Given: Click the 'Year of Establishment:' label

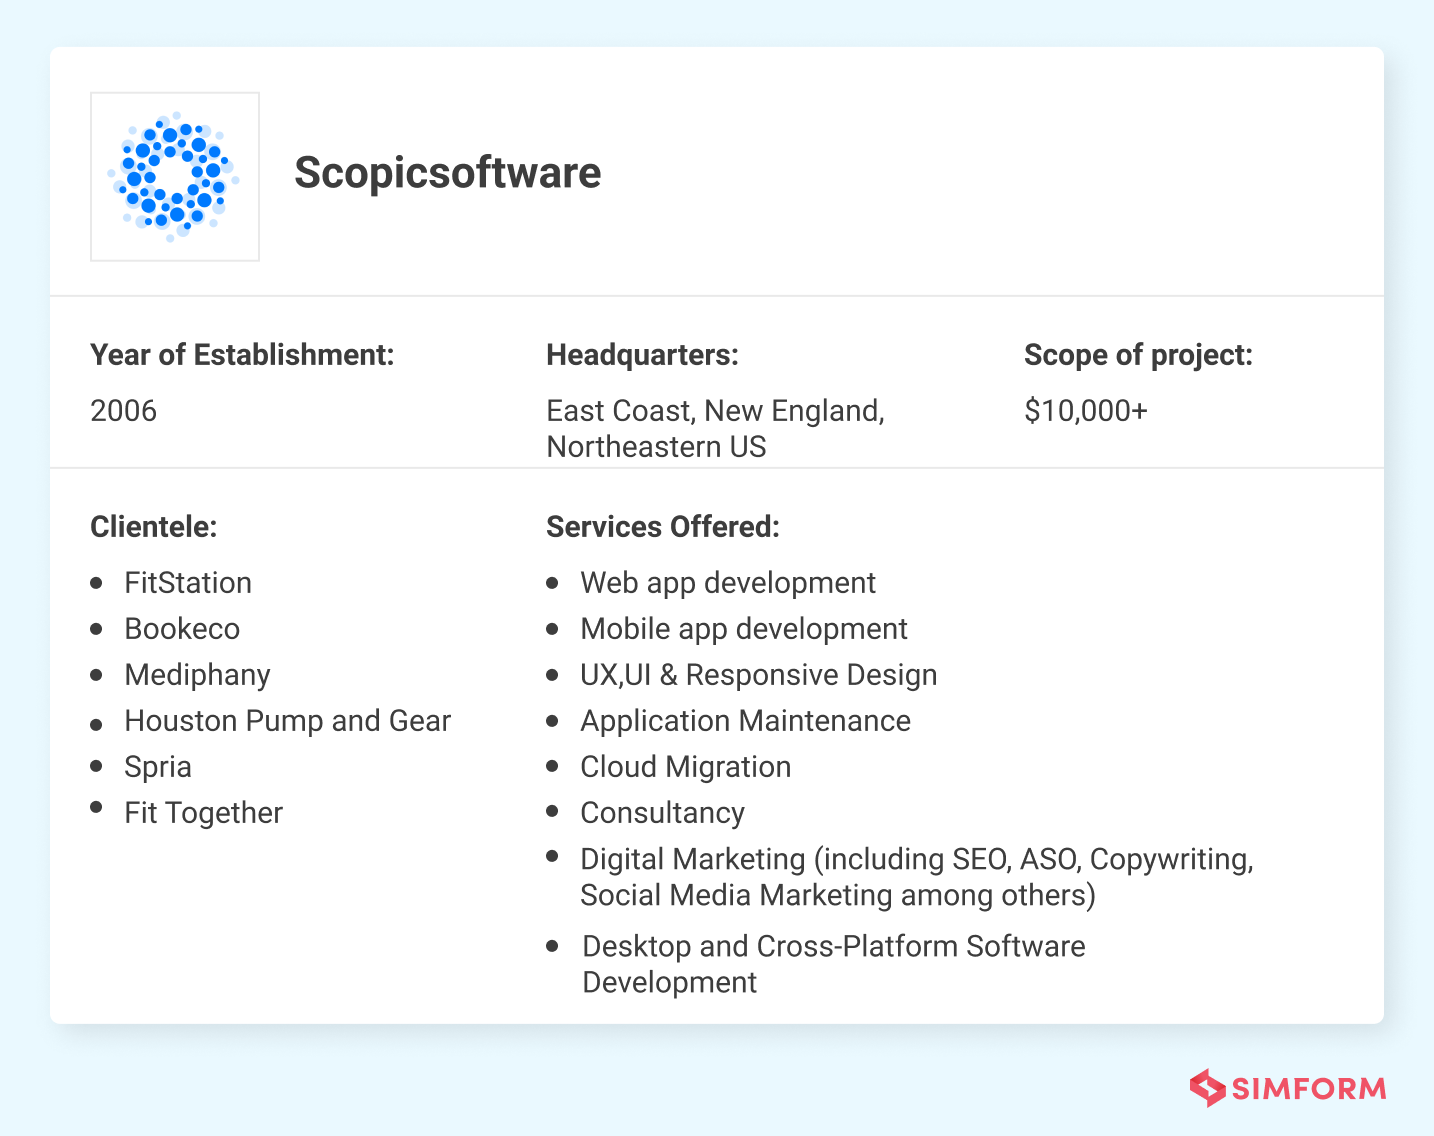Looking at the screenshot, I should point(242,355).
